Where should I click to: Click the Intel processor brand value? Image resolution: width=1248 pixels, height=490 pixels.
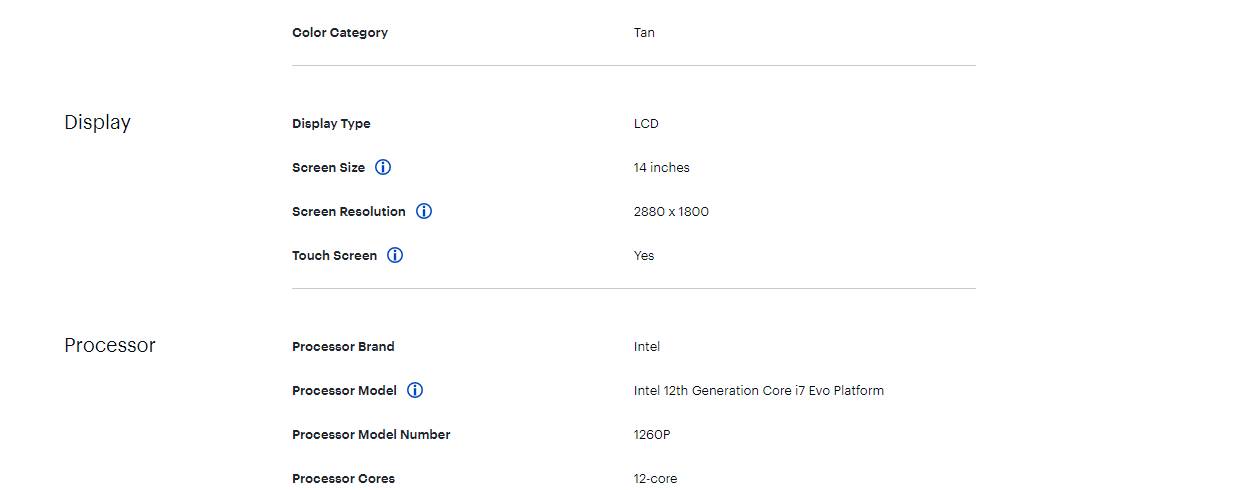[646, 346]
